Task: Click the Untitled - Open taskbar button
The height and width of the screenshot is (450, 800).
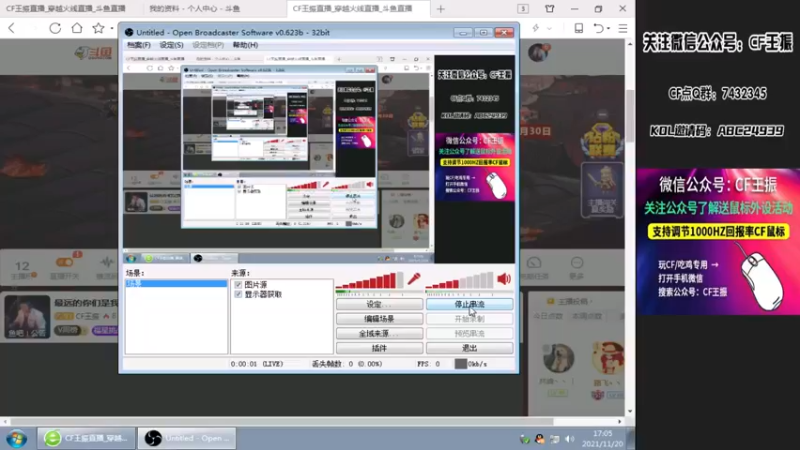Action: point(187,438)
